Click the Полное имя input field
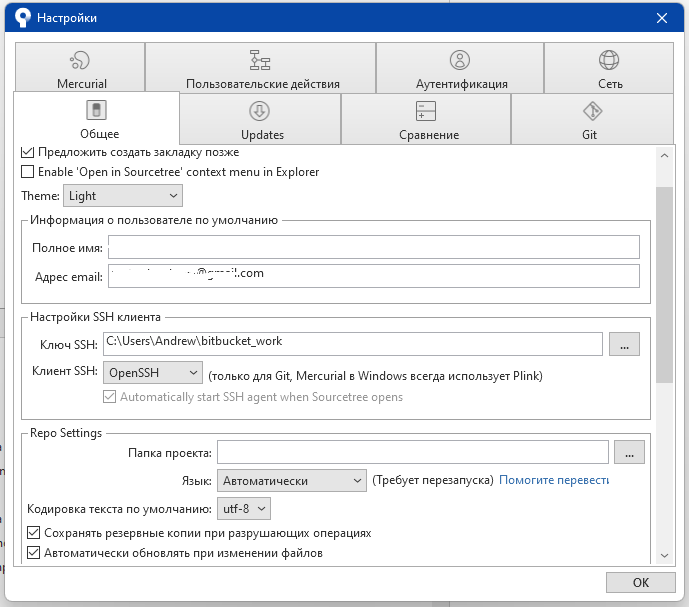Image resolution: width=689 pixels, height=607 pixels. 374,247
